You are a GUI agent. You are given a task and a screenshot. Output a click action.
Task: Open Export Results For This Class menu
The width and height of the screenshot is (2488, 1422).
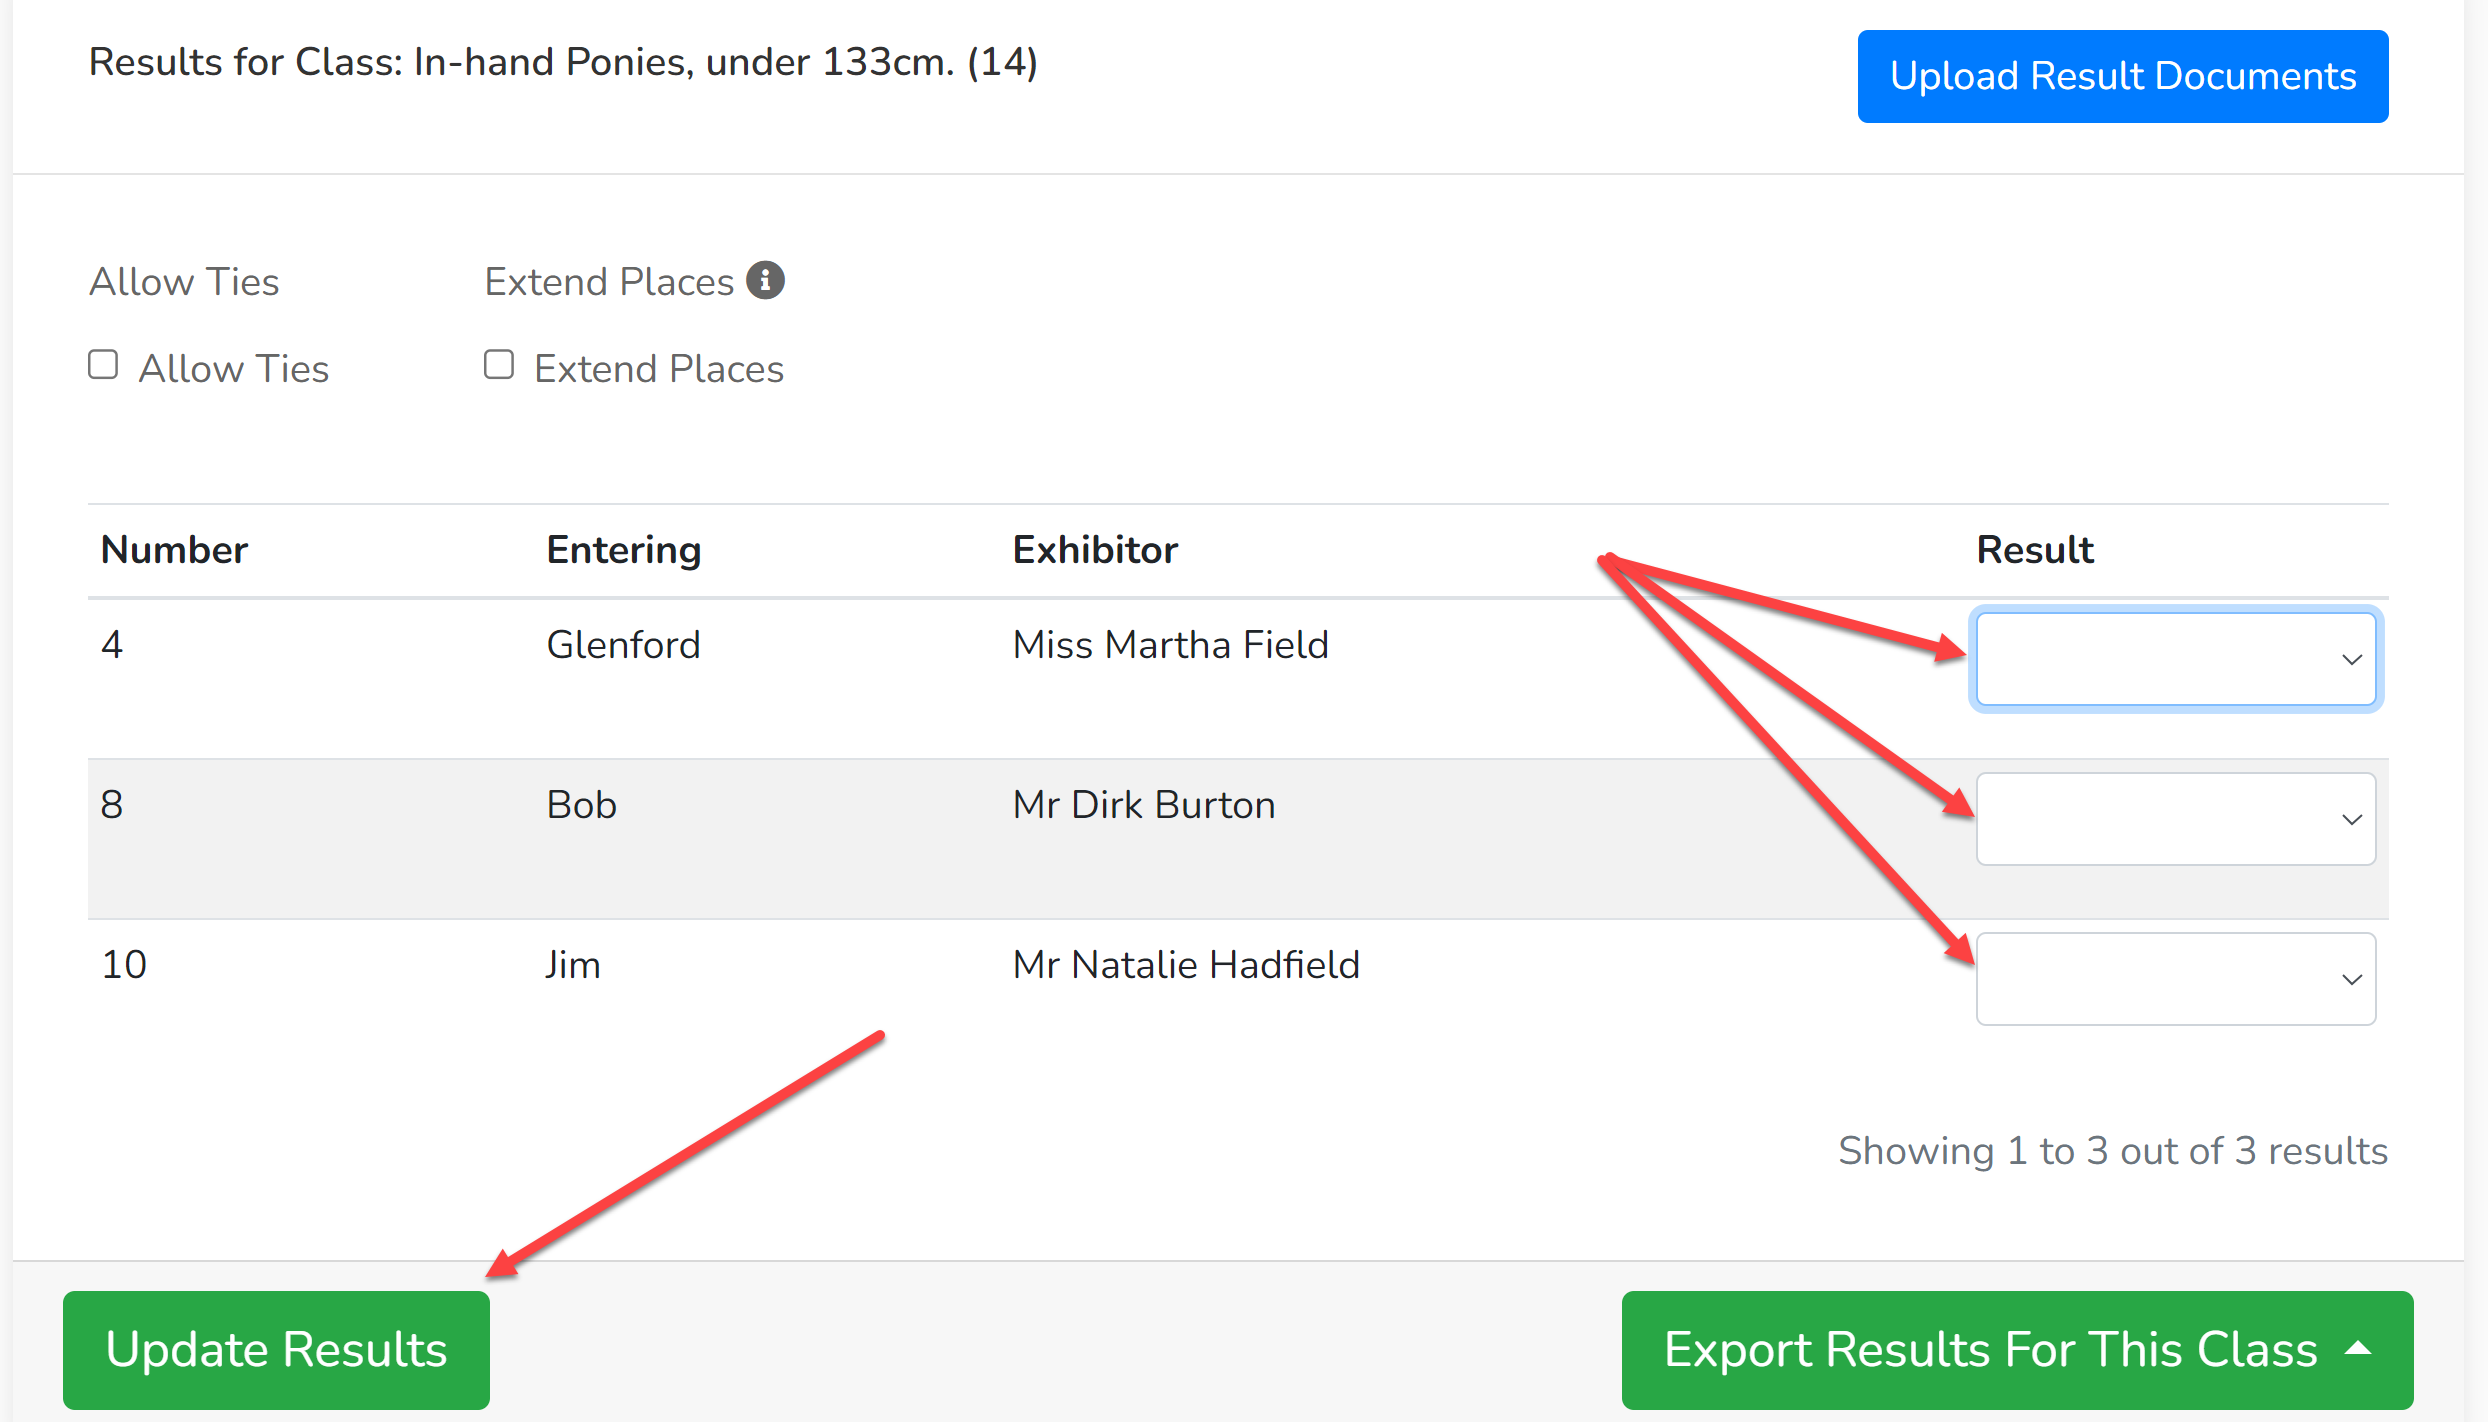[x=2017, y=1350]
